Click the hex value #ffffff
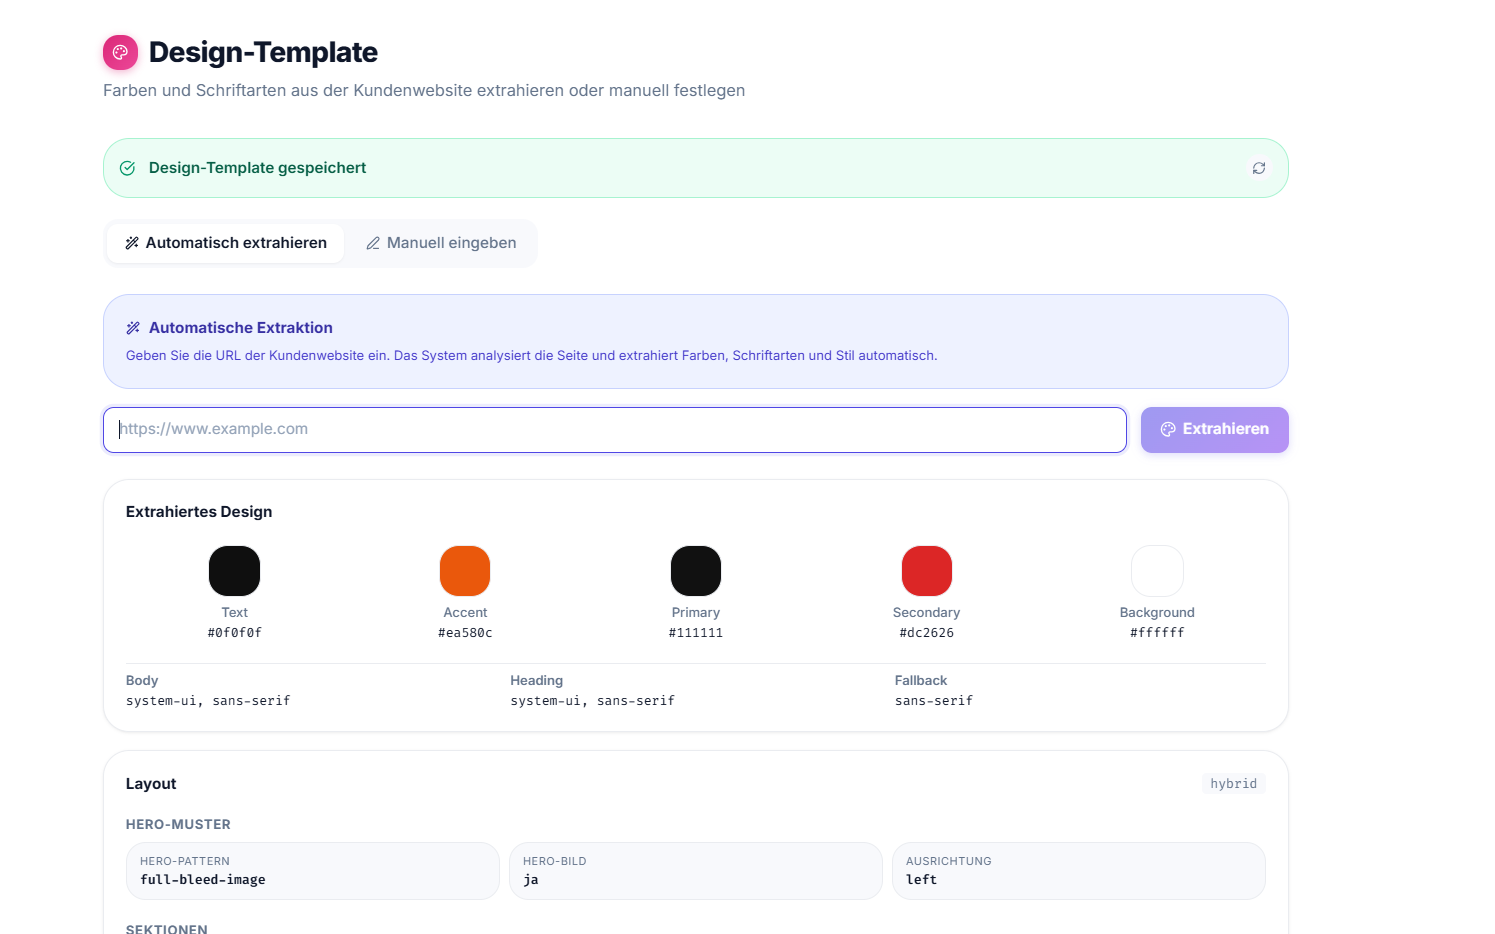Viewport: 1495px width, 934px height. click(1157, 633)
